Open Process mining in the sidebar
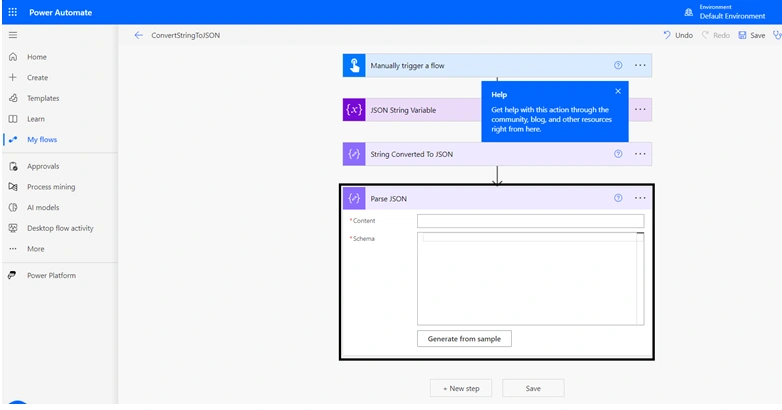This screenshot has height=410, width=782. click(51, 187)
